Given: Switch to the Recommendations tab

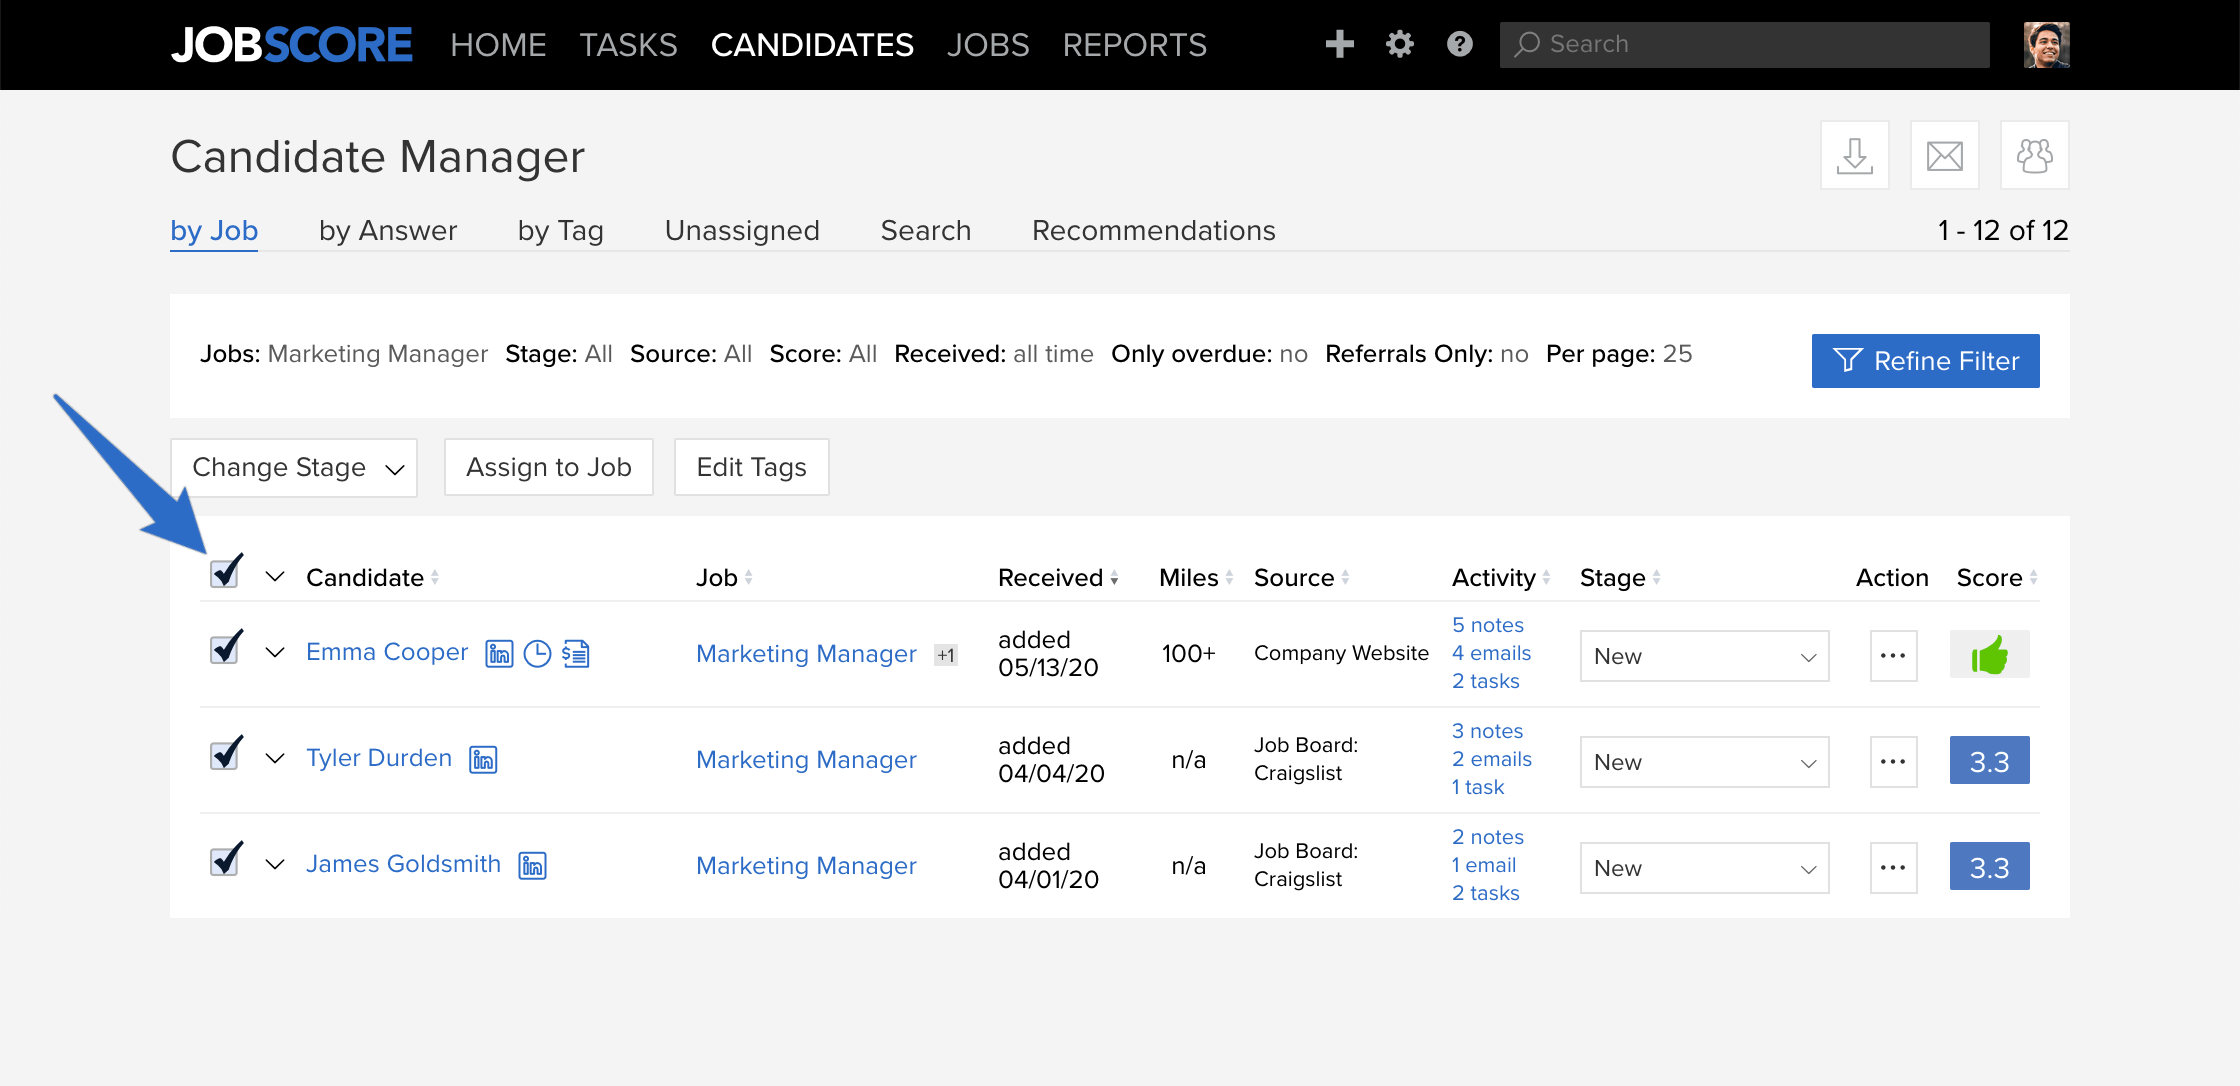Looking at the screenshot, I should pos(1153,230).
